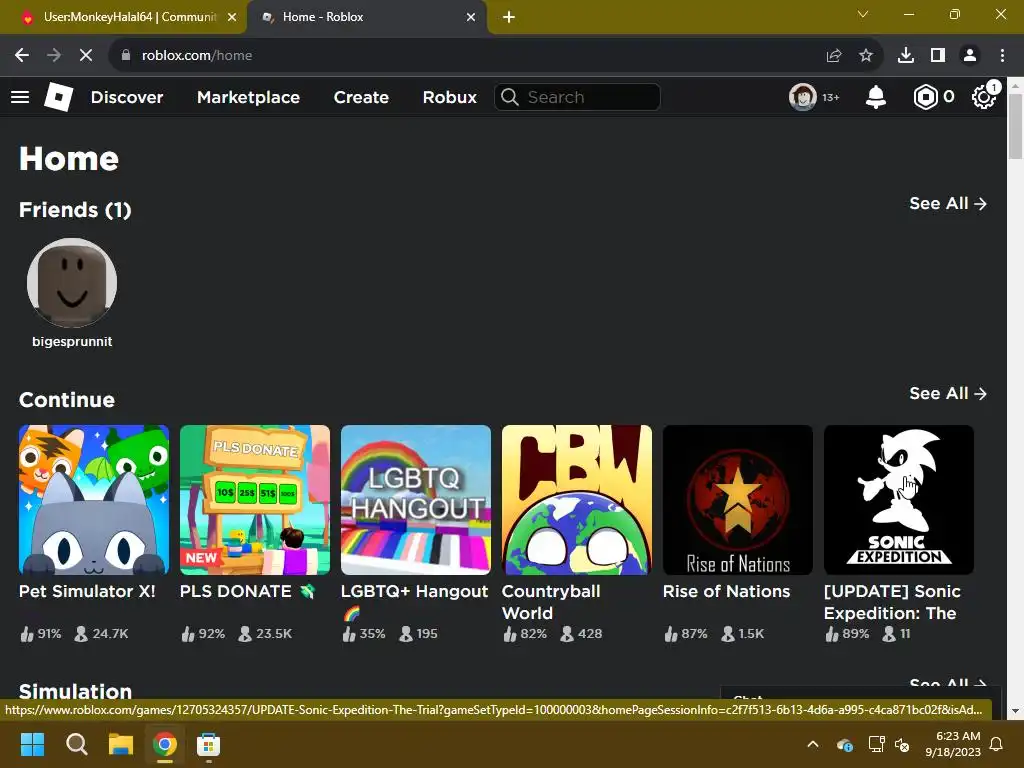
Task: Switch to the User:MonkeyHalal64 tab
Action: [x=124, y=17]
